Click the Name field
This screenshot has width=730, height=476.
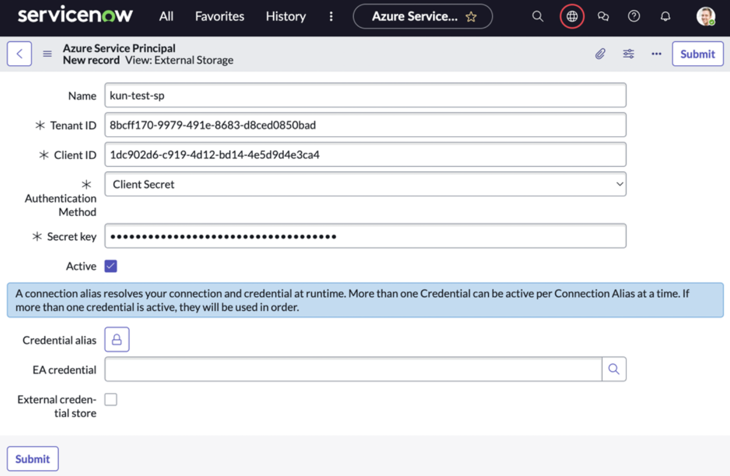click(x=365, y=95)
